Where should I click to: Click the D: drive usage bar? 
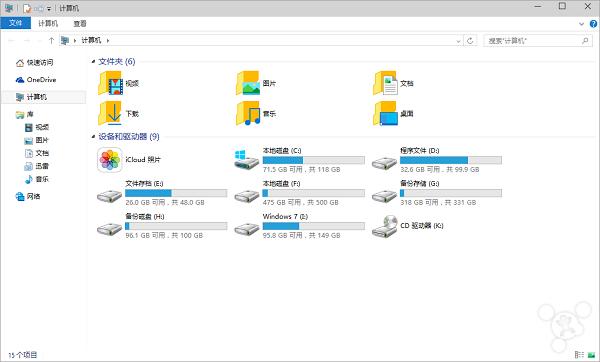(451, 160)
